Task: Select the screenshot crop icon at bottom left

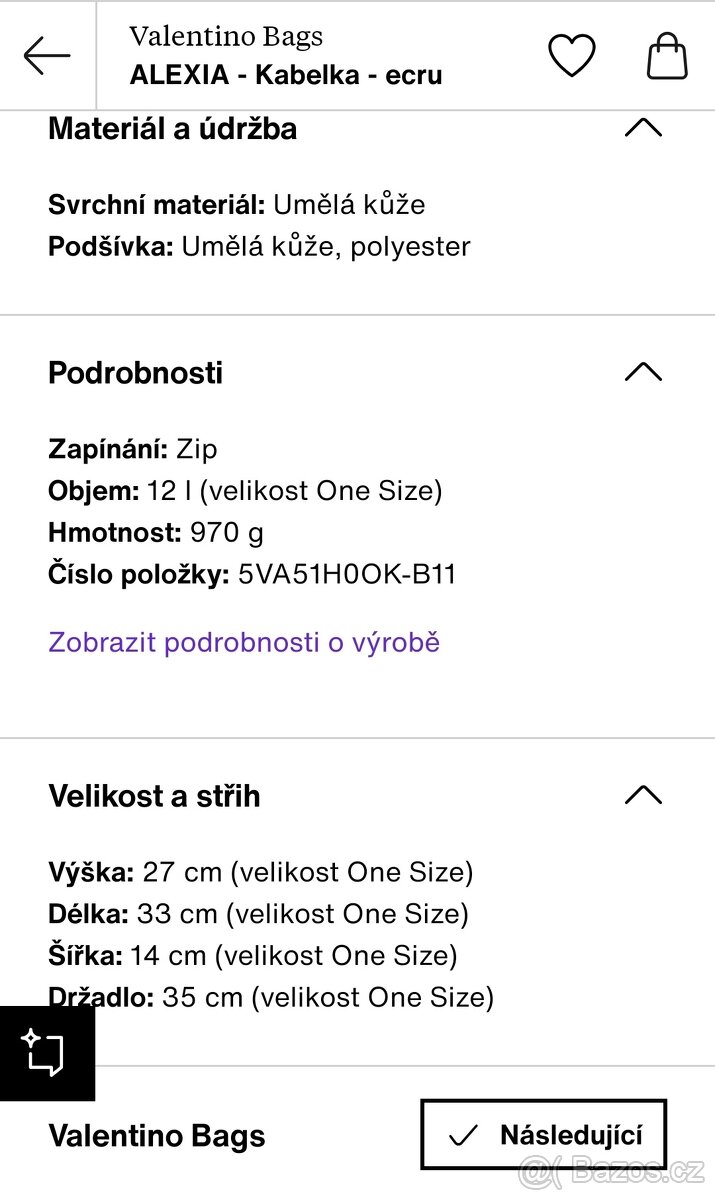Action: (x=46, y=1052)
